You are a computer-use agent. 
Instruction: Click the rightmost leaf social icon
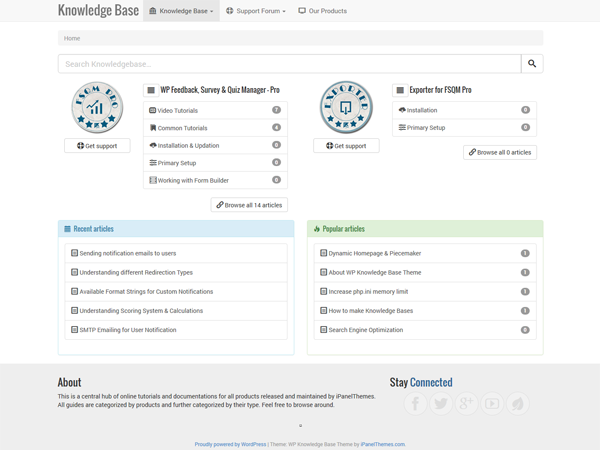(518, 403)
